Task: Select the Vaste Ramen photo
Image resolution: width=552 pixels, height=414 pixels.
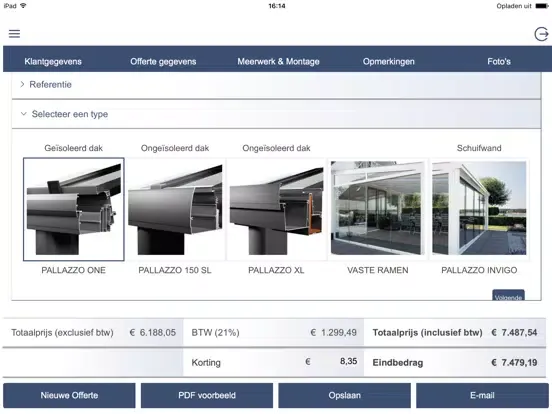Action: pyautogui.click(x=378, y=209)
